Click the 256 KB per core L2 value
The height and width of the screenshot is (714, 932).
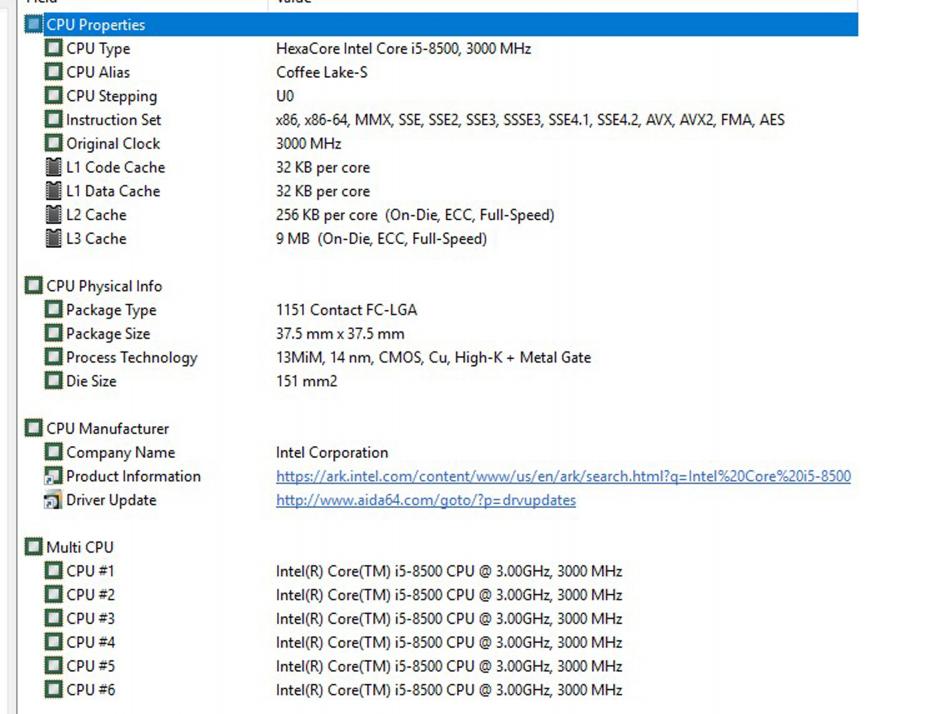click(x=415, y=215)
